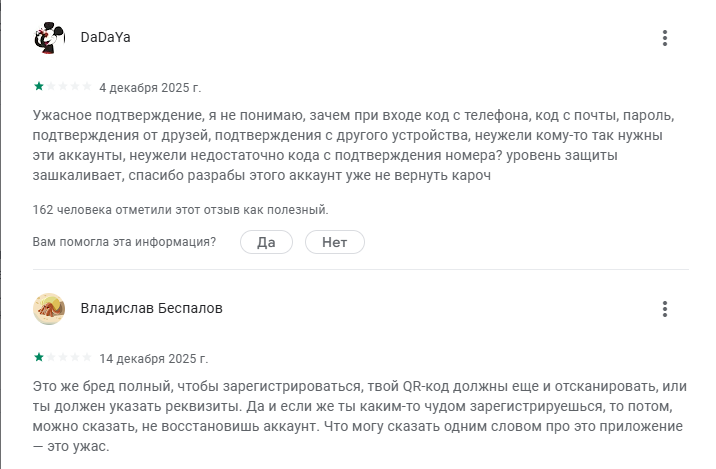716x469 pixels.
Task: Click the green filled star in DaDaYa's rating
Action: coord(39,86)
